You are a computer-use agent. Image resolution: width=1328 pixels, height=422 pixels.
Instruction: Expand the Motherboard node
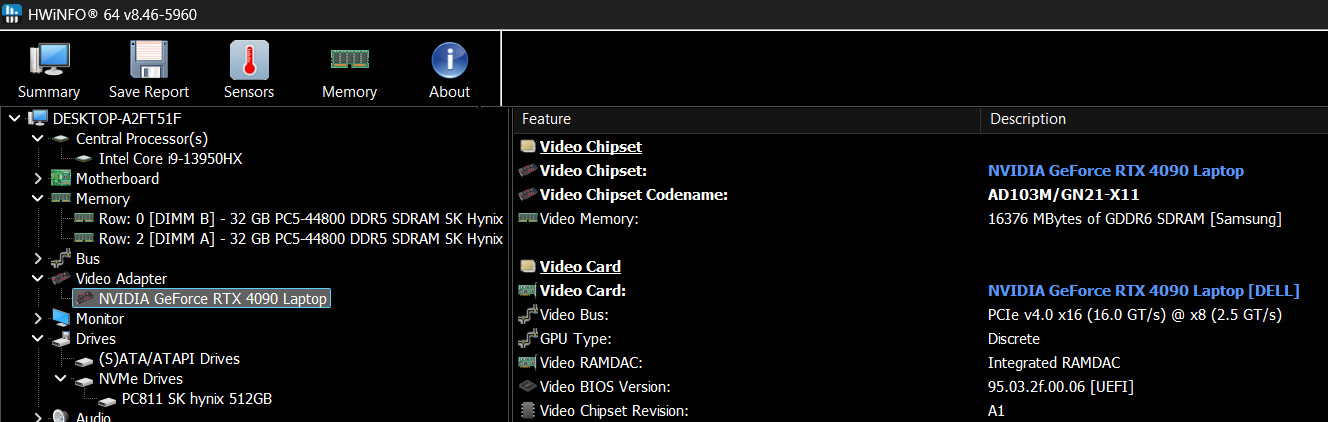[x=38, y=179]
